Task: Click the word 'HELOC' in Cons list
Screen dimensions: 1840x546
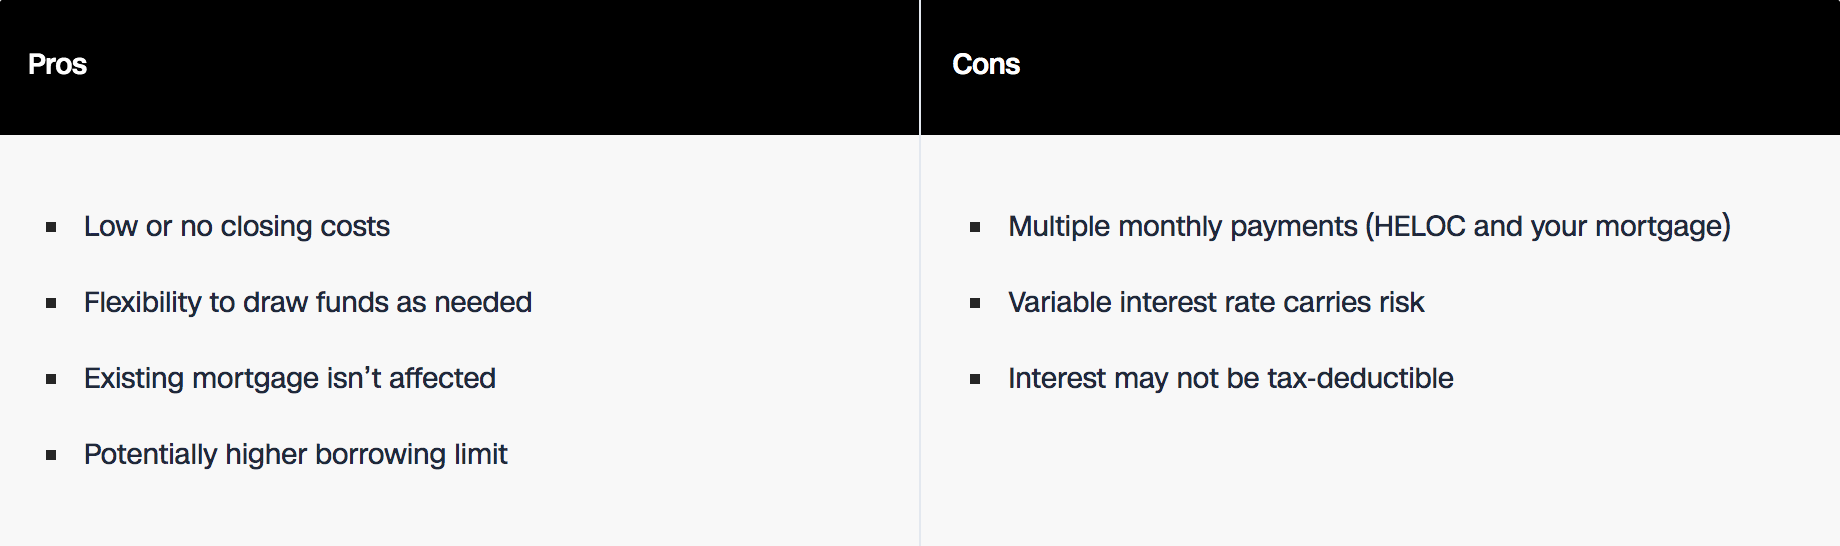Action: [x=1419, y=227]
